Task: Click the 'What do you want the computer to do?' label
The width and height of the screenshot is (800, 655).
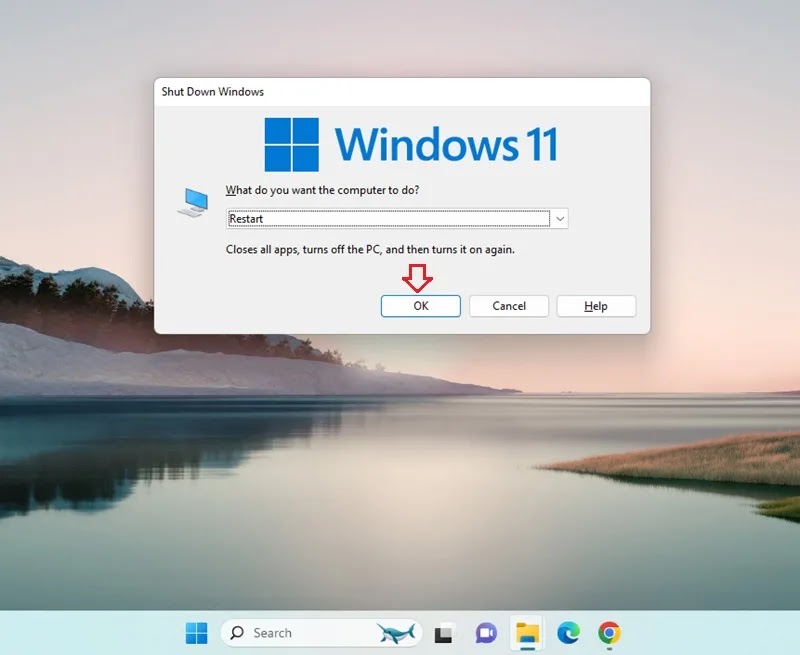Action: (322, 190)
